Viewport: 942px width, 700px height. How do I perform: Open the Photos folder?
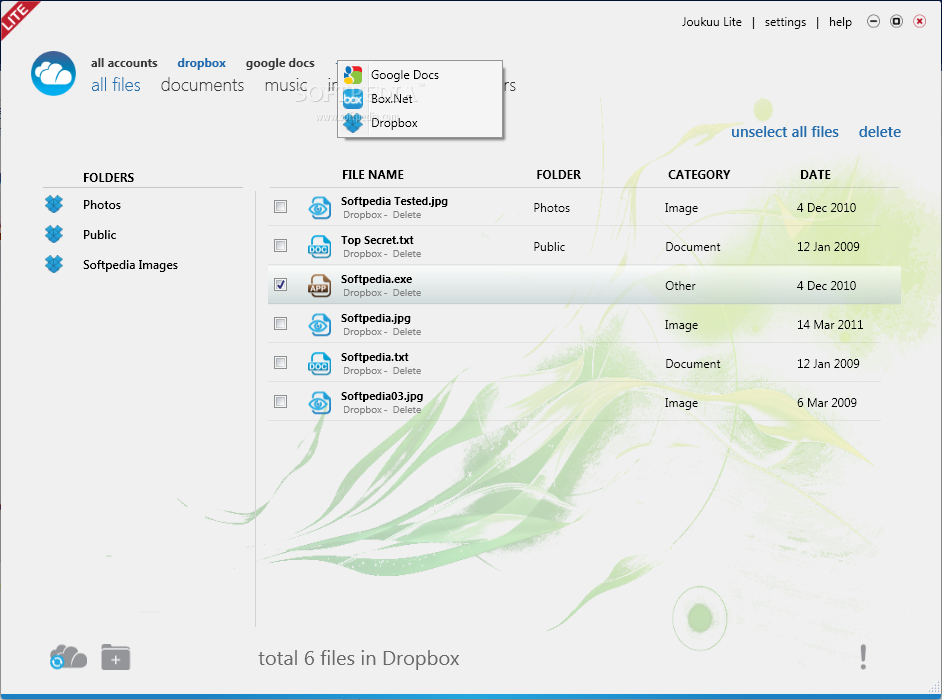pyautogui.click(x=102, y=204)
